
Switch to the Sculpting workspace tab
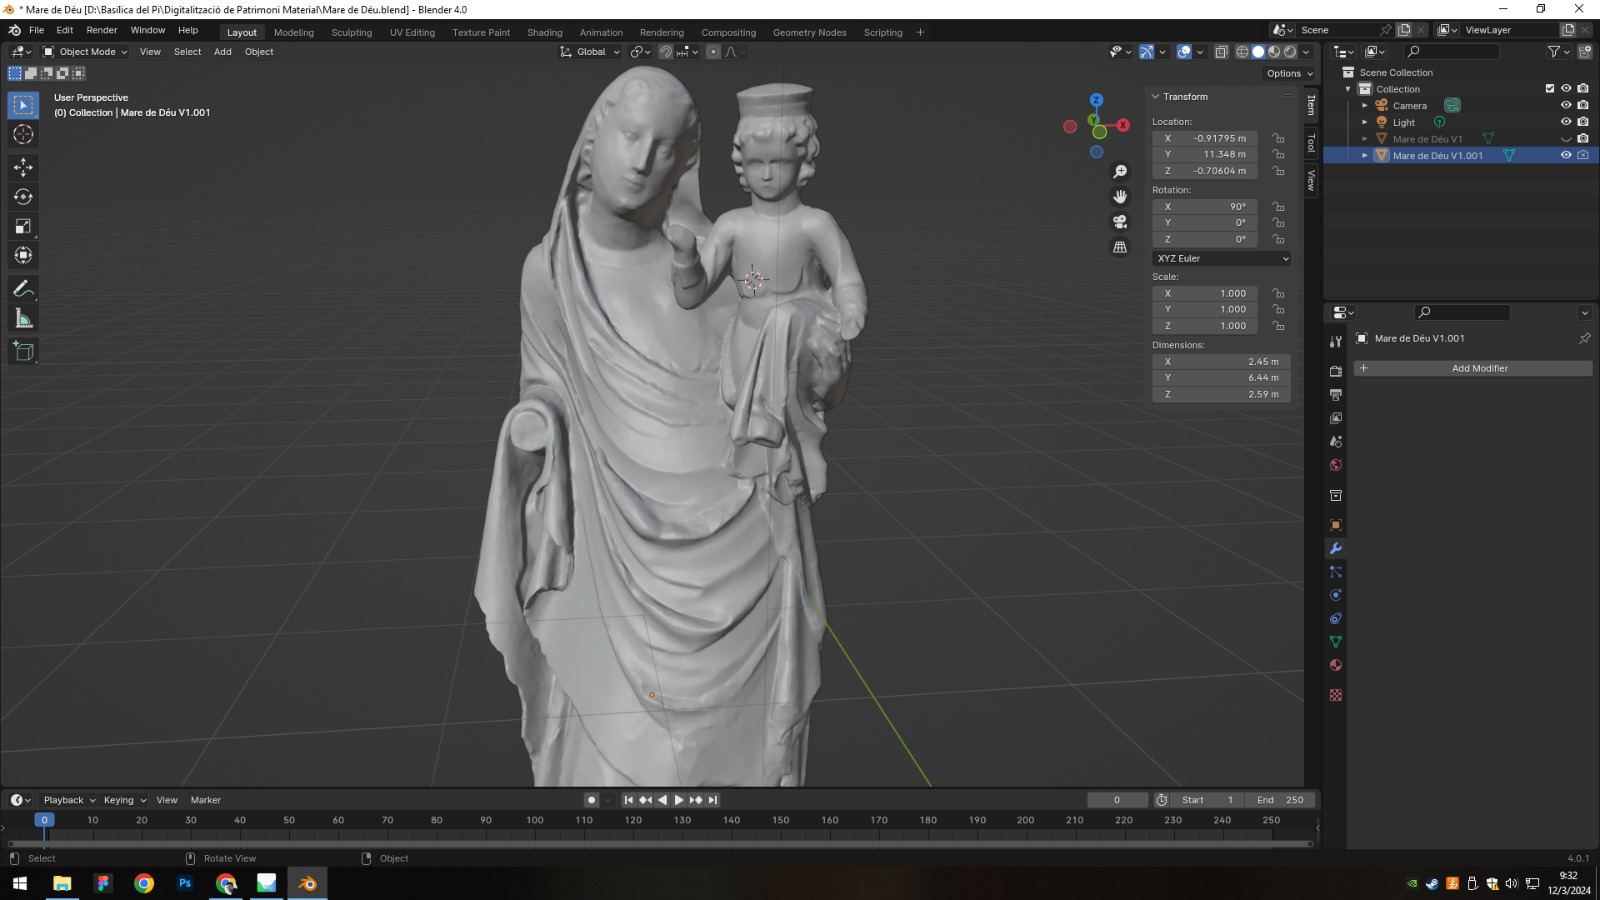(351, 32)
